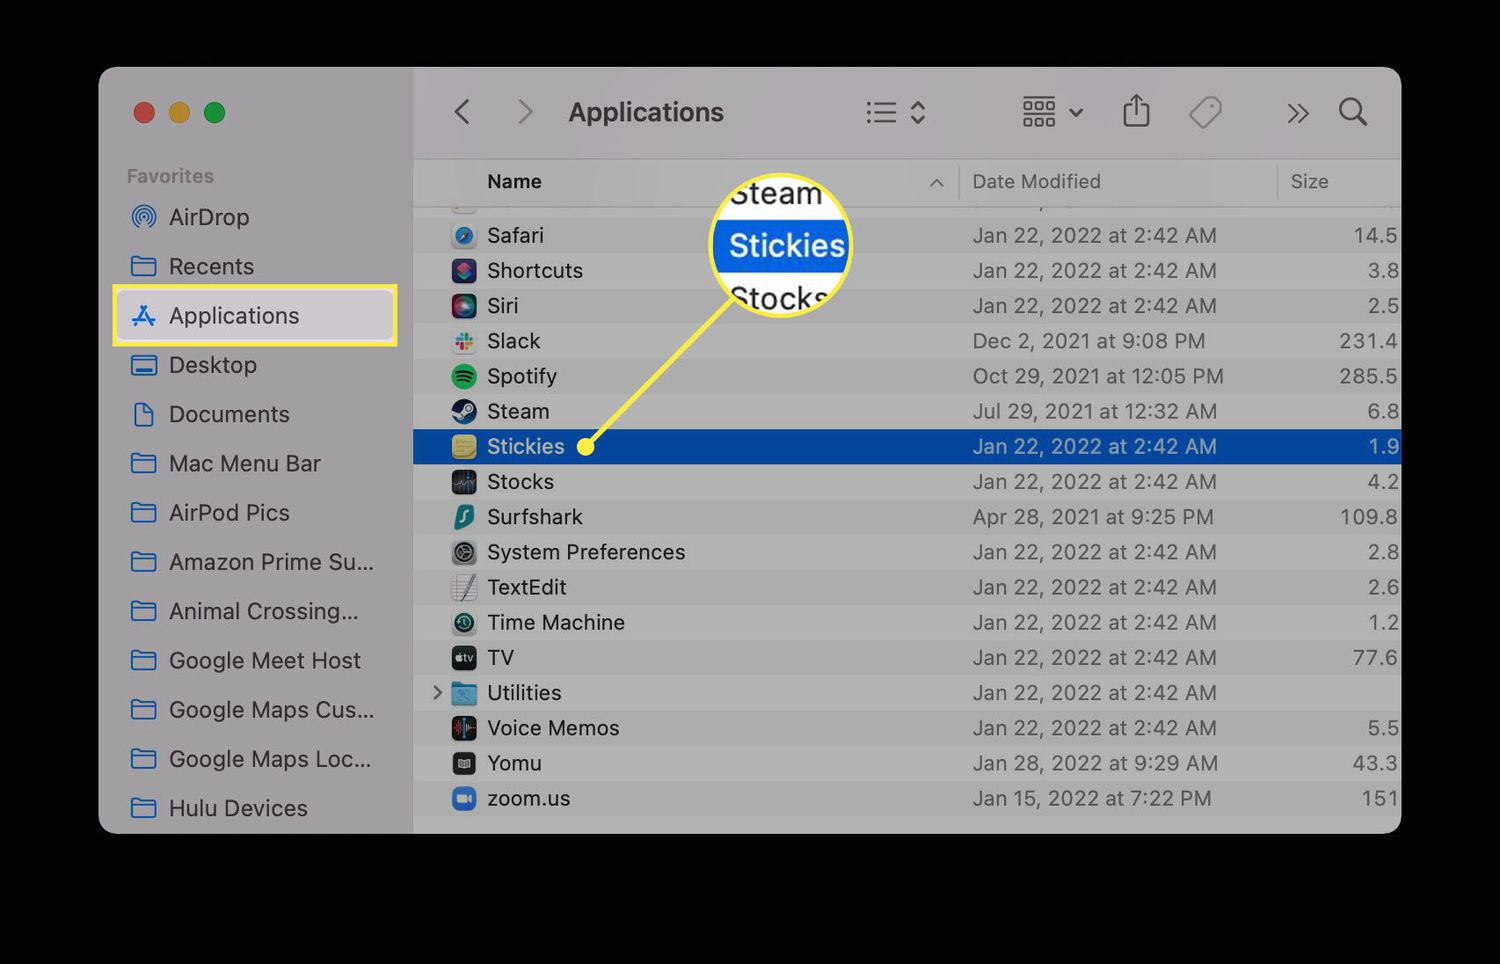Expand the Utilities folder disclosure arrow
1500x964 pixels.
coord(437,693)
